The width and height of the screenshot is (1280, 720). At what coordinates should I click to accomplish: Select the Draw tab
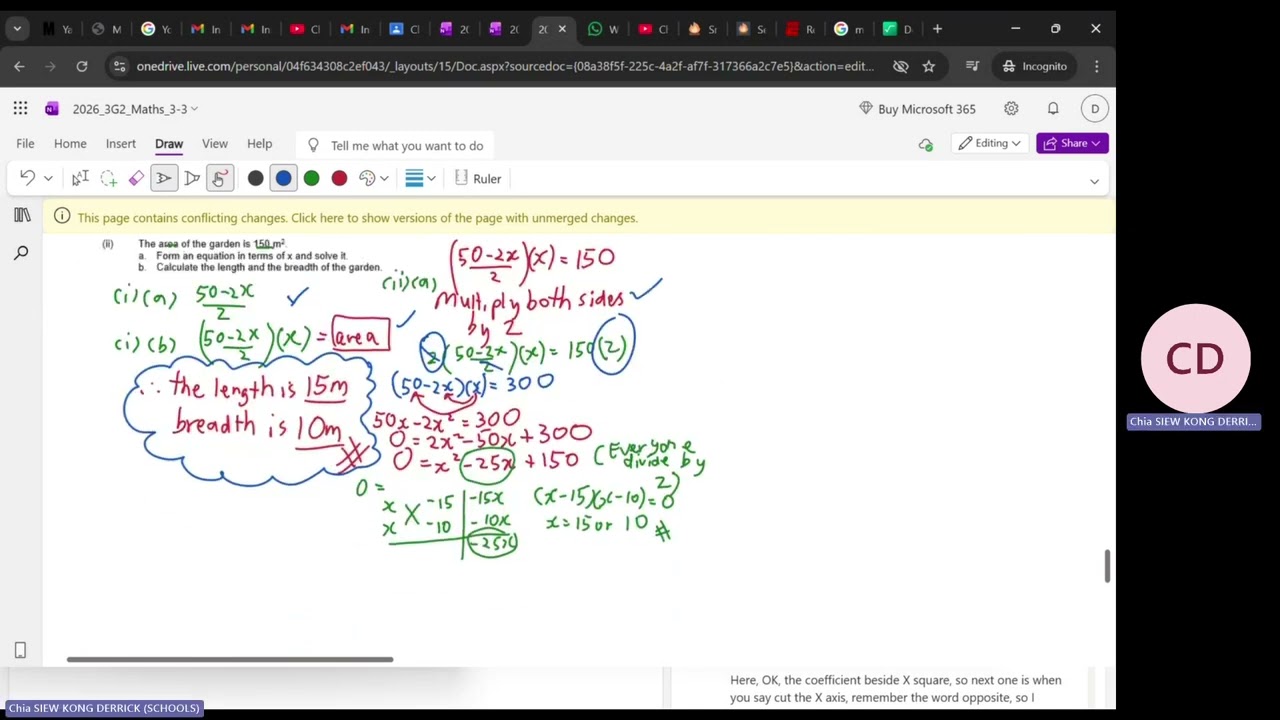tap(169, 144)
